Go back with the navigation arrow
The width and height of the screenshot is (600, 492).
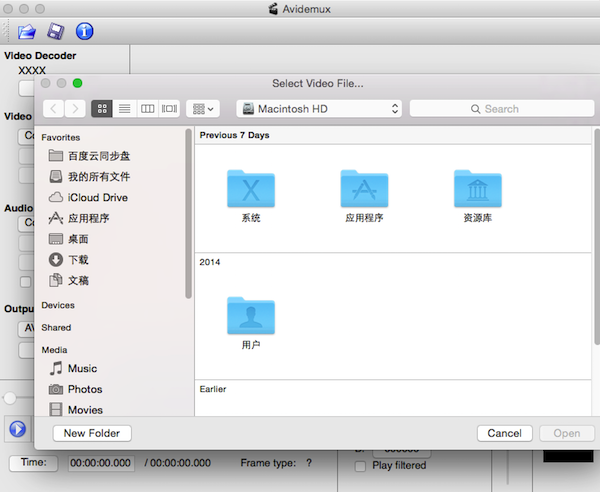coord(53,108)
